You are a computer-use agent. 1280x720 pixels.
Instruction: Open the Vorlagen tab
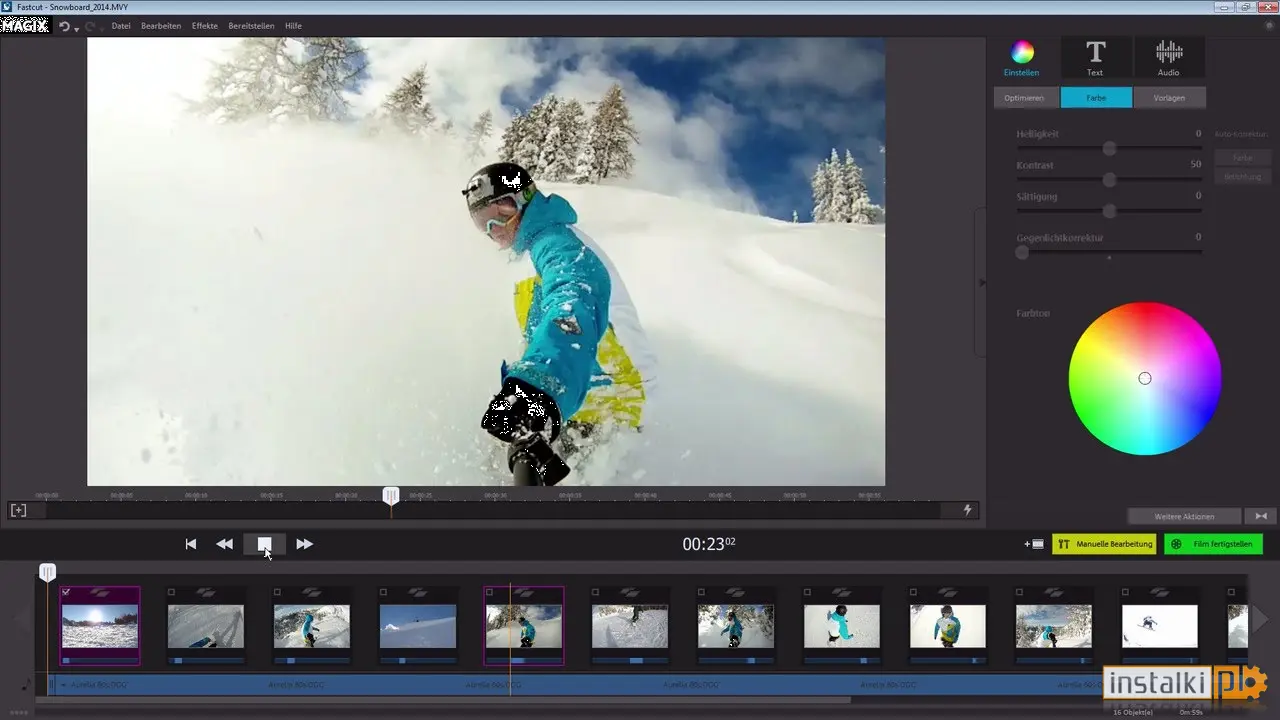(x=1169, y=98)
